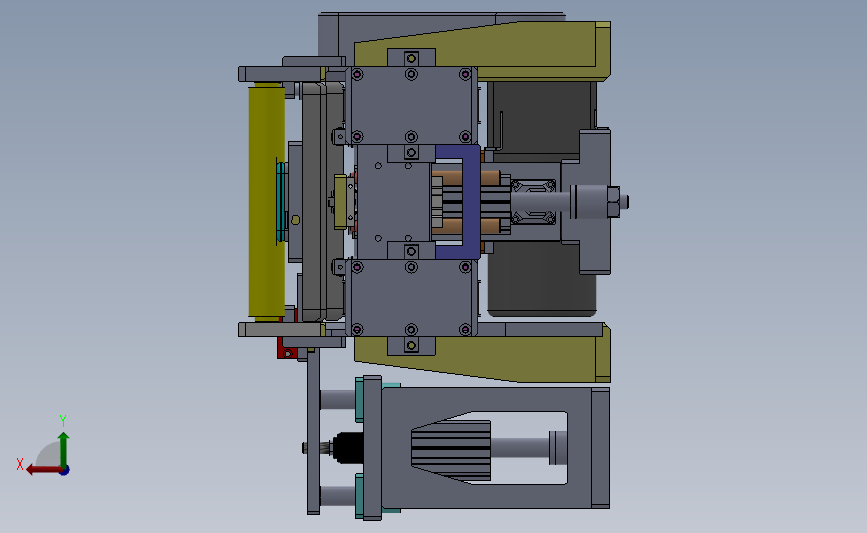The height and width of the screenshot is (533, 867).
Task: Select the yellow cylindrical roller part
Action: pos(266,202)
